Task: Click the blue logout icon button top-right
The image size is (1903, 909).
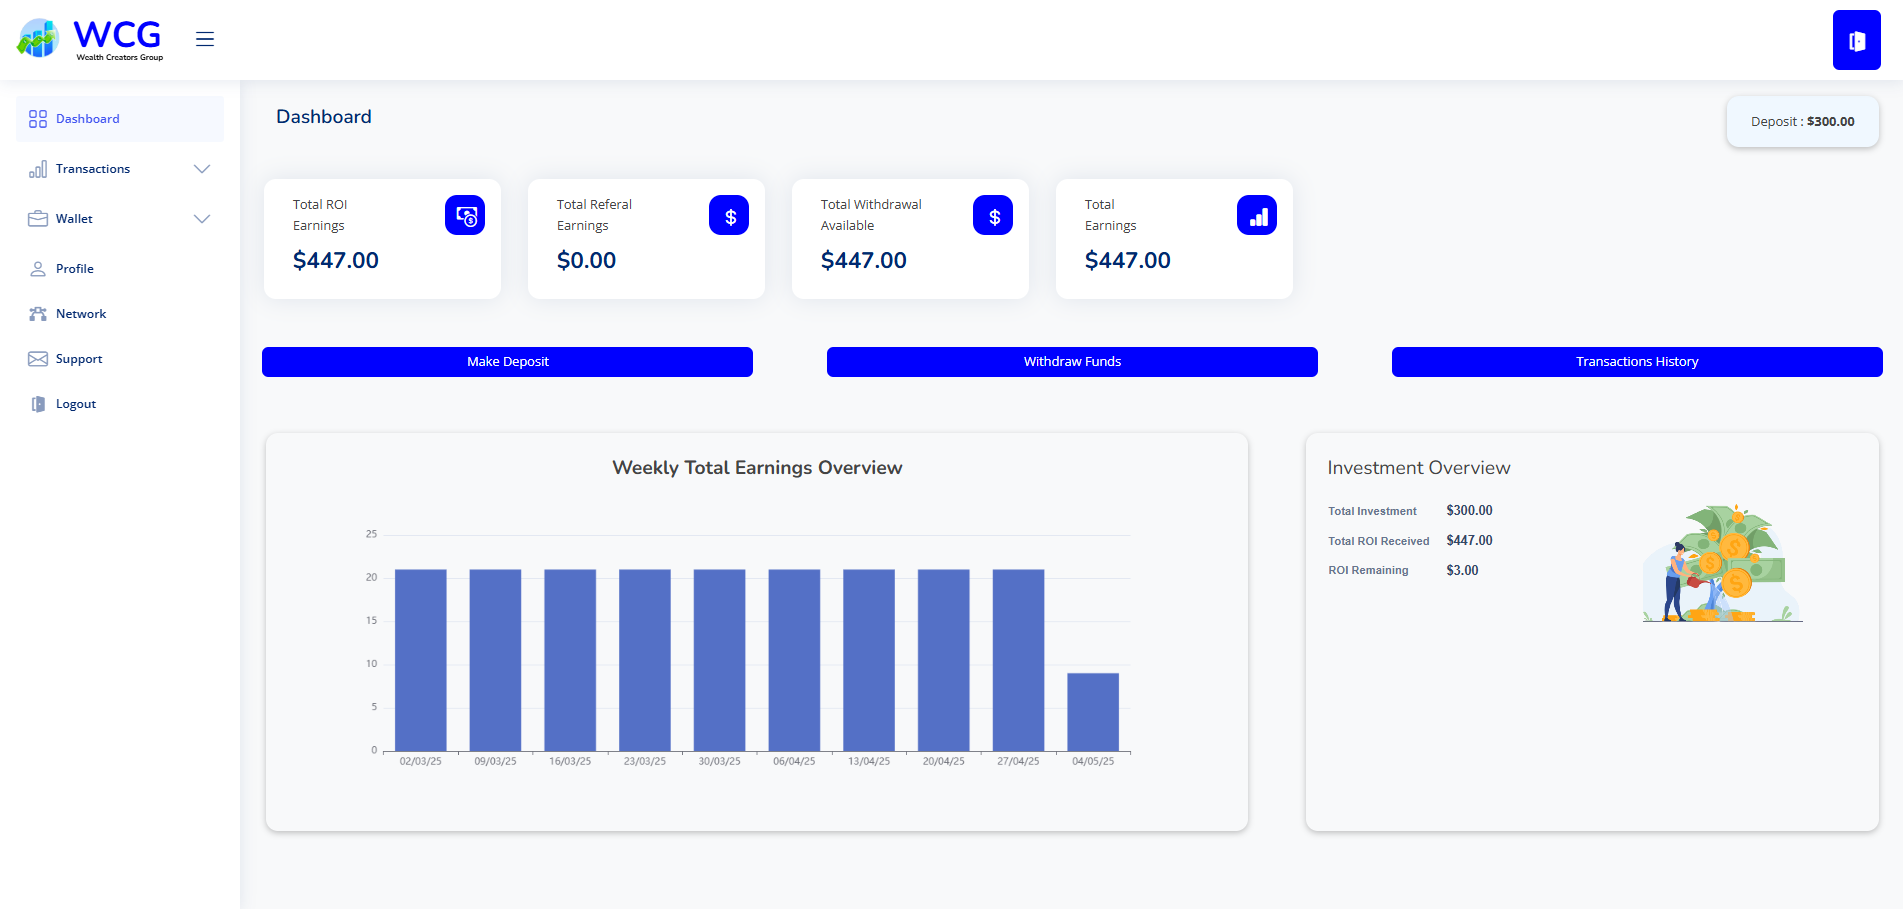Action: [1856, 40]
